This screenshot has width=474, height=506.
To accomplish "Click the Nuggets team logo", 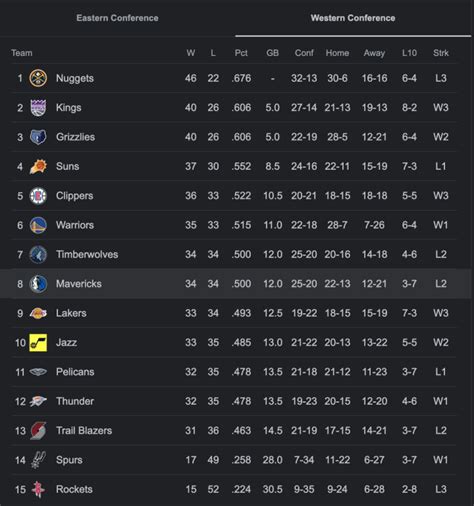I will tap(38, 78).
